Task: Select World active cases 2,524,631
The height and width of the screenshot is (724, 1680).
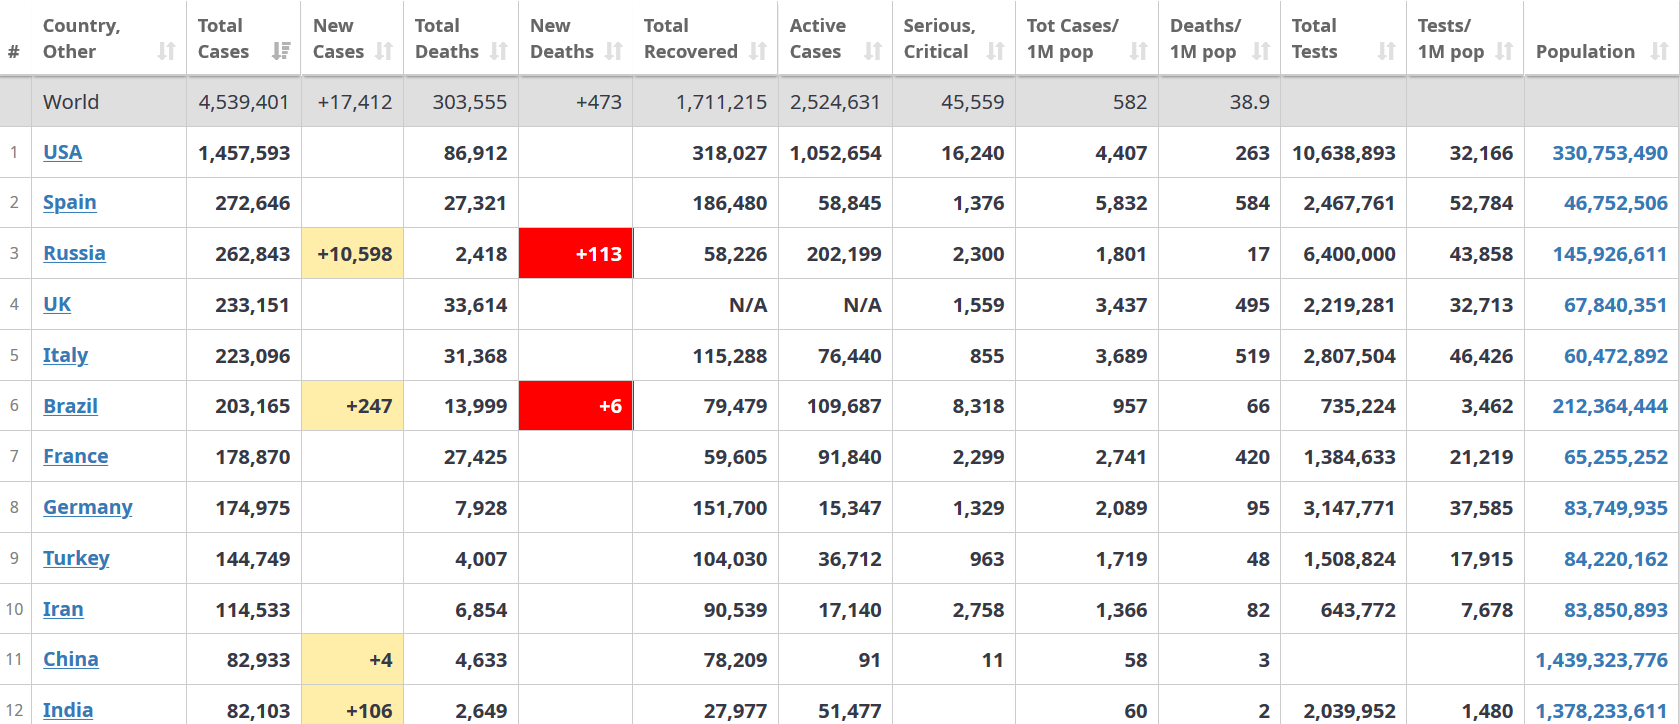Action: point(835,102)
